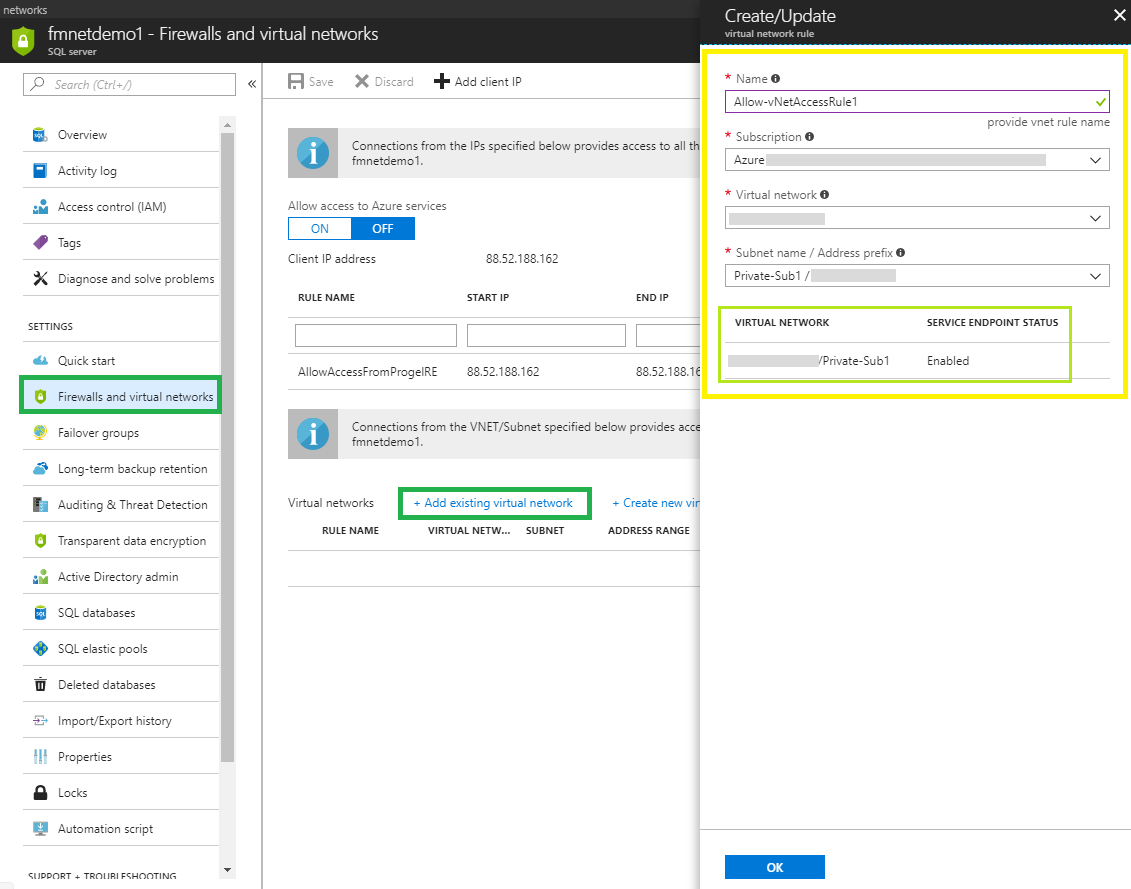Click the SQL elastic pools diamond icon
Viewport: 1131px width, 889px height.
tap(40, 649)
